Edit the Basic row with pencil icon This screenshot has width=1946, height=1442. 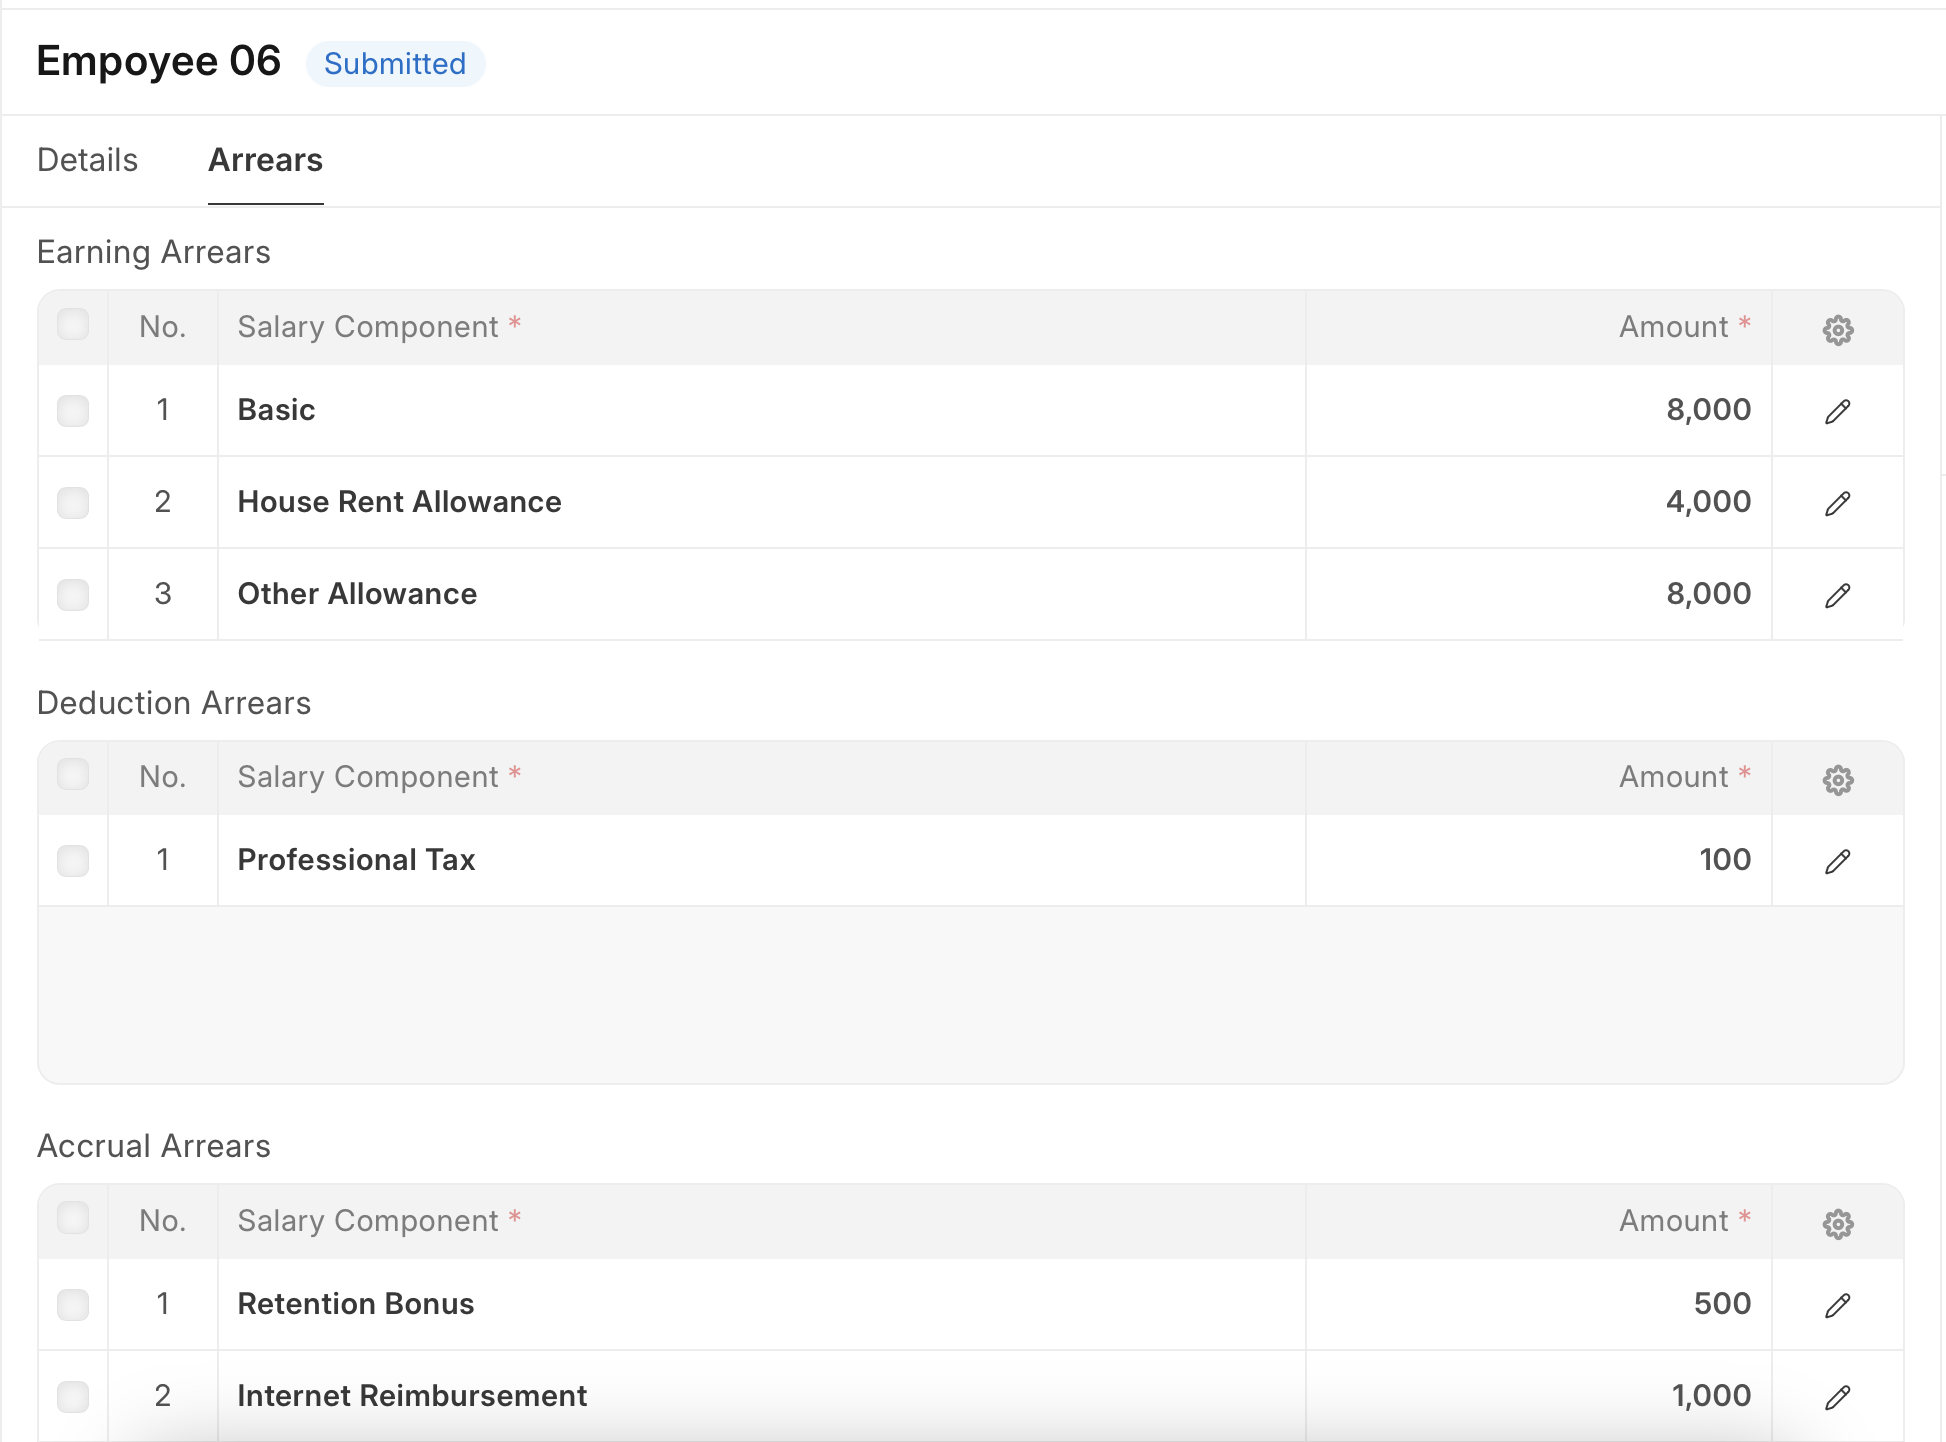(1837, 411)
